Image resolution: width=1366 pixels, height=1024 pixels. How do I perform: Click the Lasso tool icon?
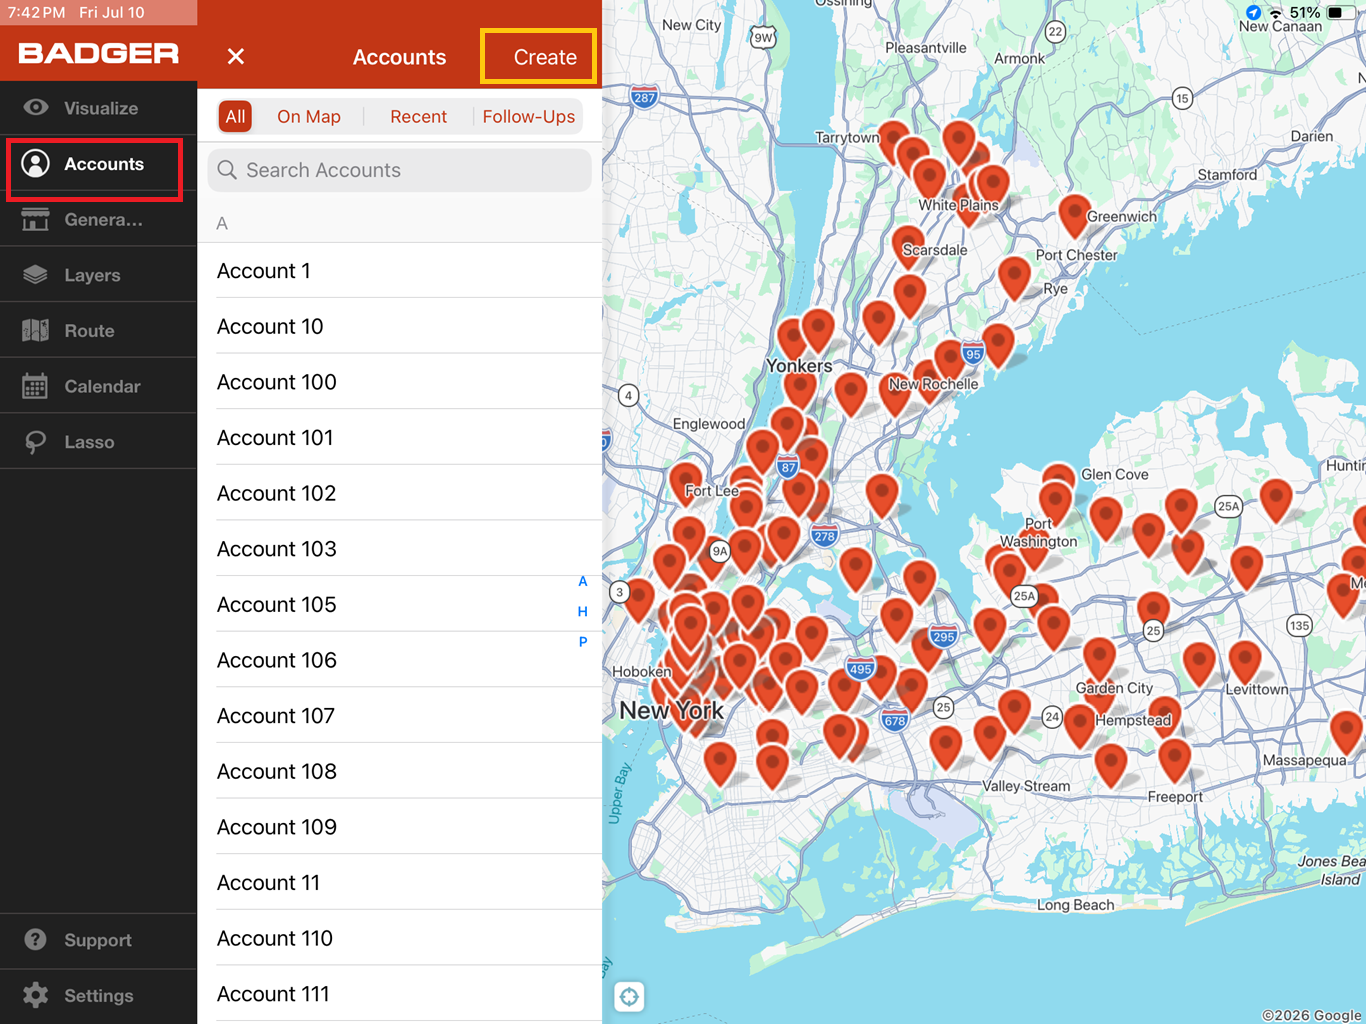point(35,442)
